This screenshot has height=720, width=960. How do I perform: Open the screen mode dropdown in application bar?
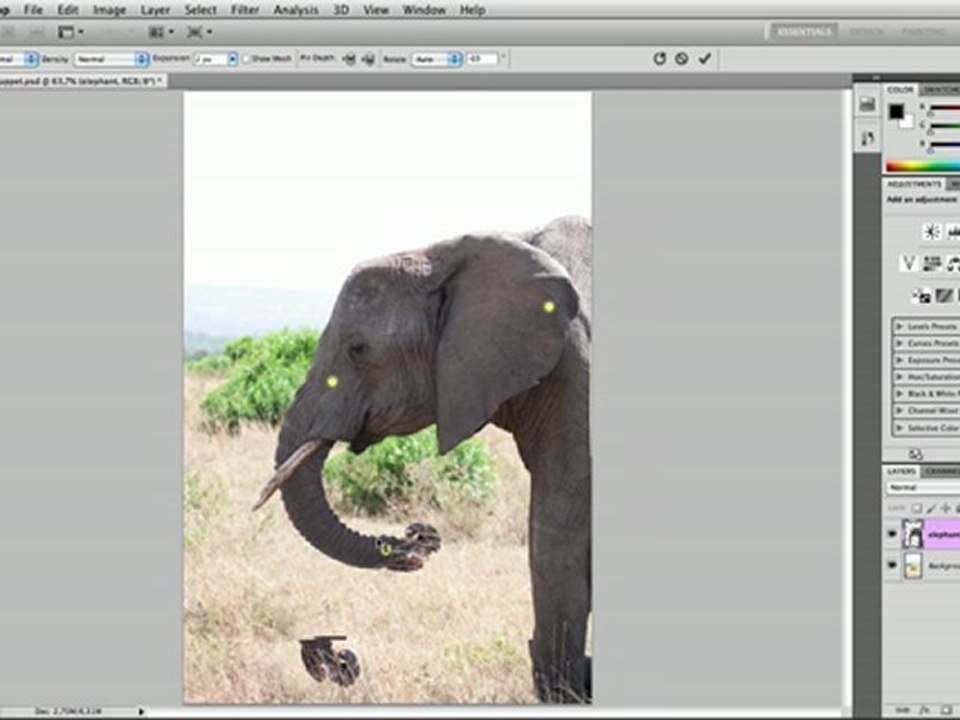coord(200,32)
